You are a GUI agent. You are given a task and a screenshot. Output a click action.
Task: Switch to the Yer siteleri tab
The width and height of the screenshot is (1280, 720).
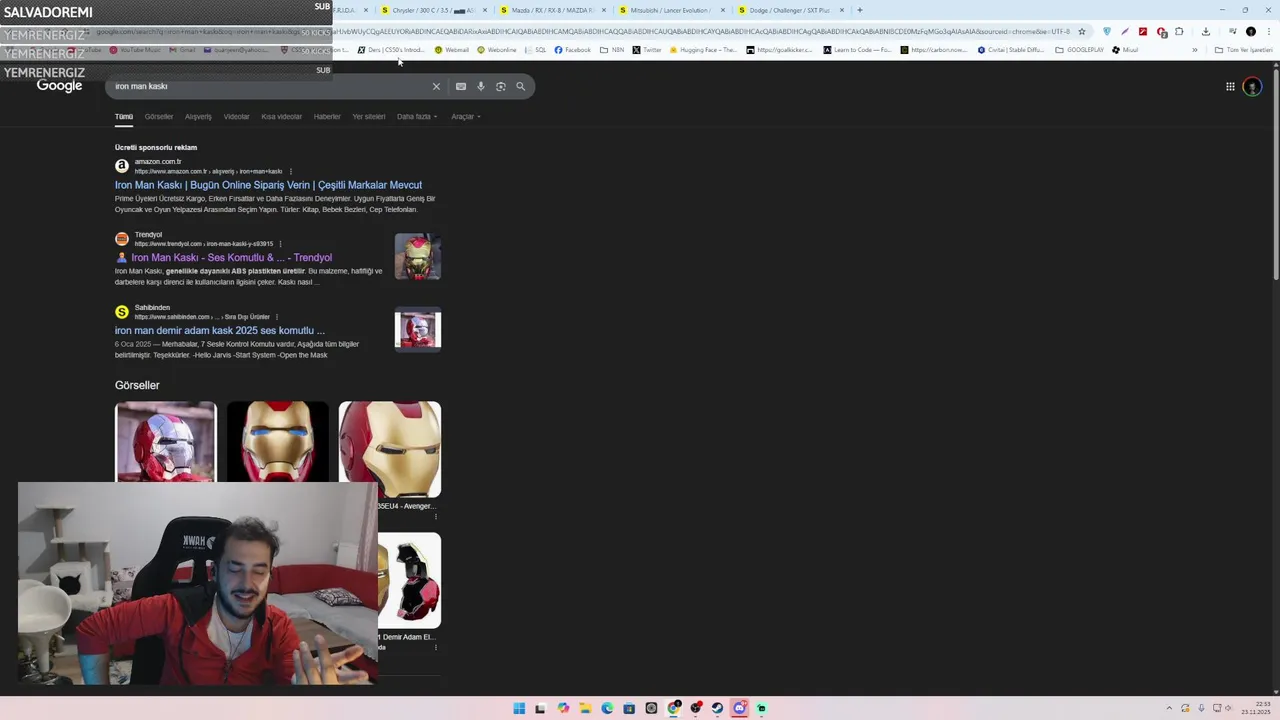click(369, 116)
